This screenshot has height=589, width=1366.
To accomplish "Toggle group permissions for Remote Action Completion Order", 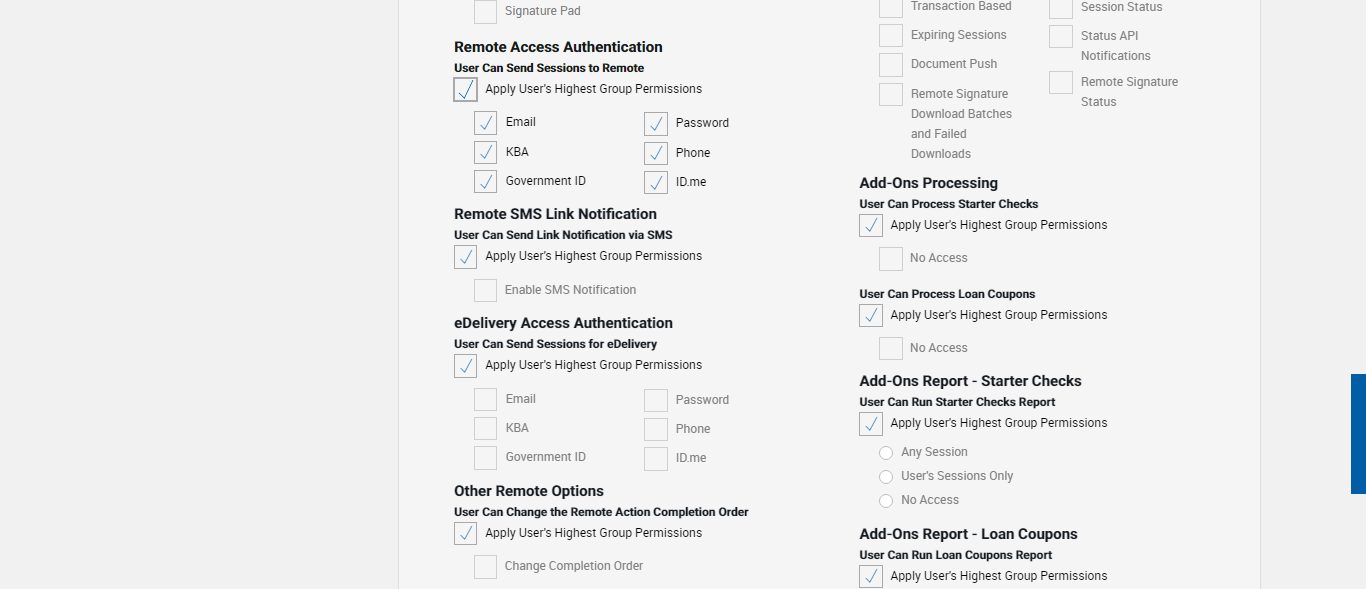I will pyautogui.click(x=465, y=534).
